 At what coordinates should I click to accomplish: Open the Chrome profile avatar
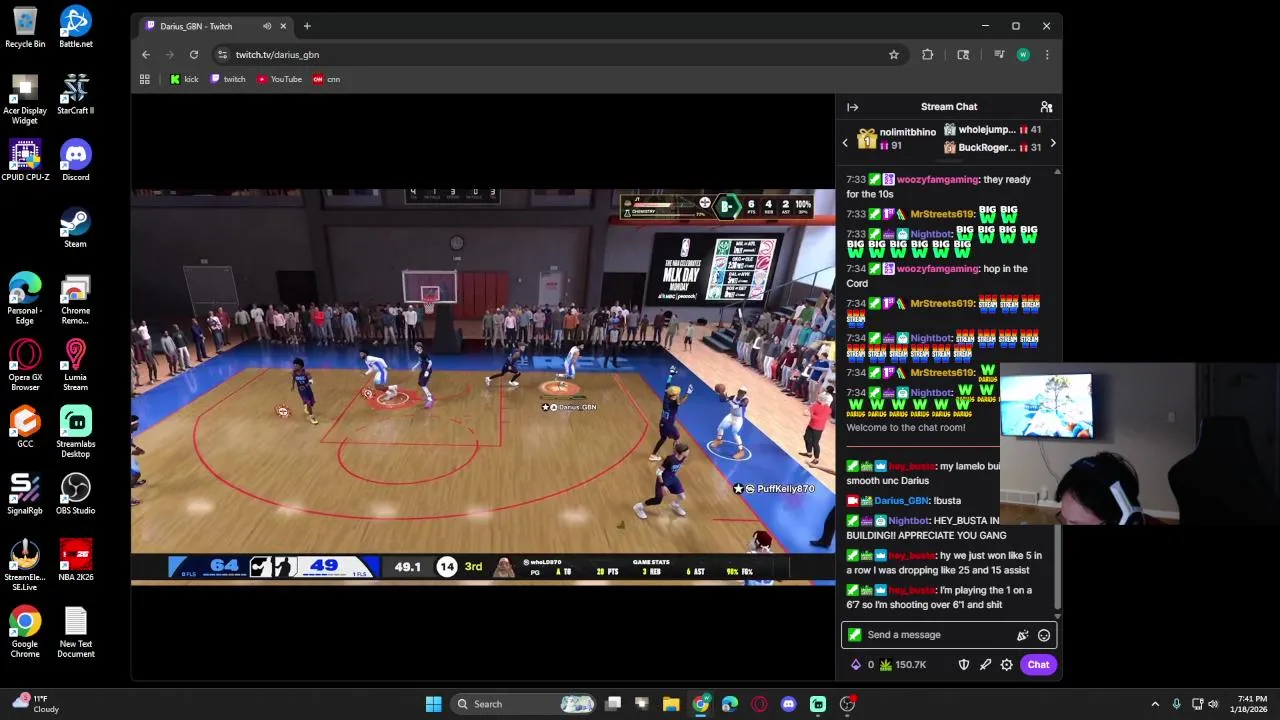[x=1023, y=55]
